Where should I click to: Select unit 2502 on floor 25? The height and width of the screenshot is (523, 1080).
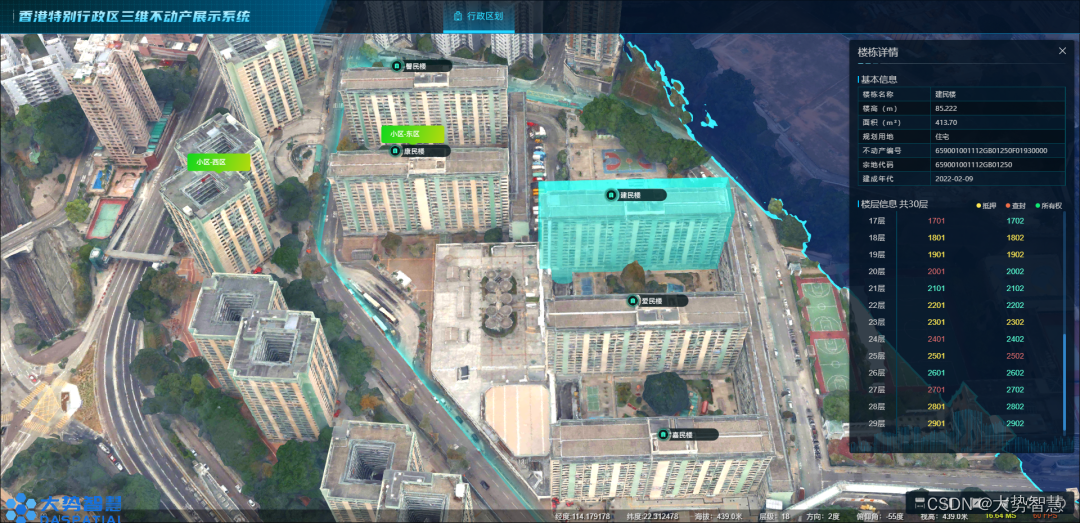1015,356
